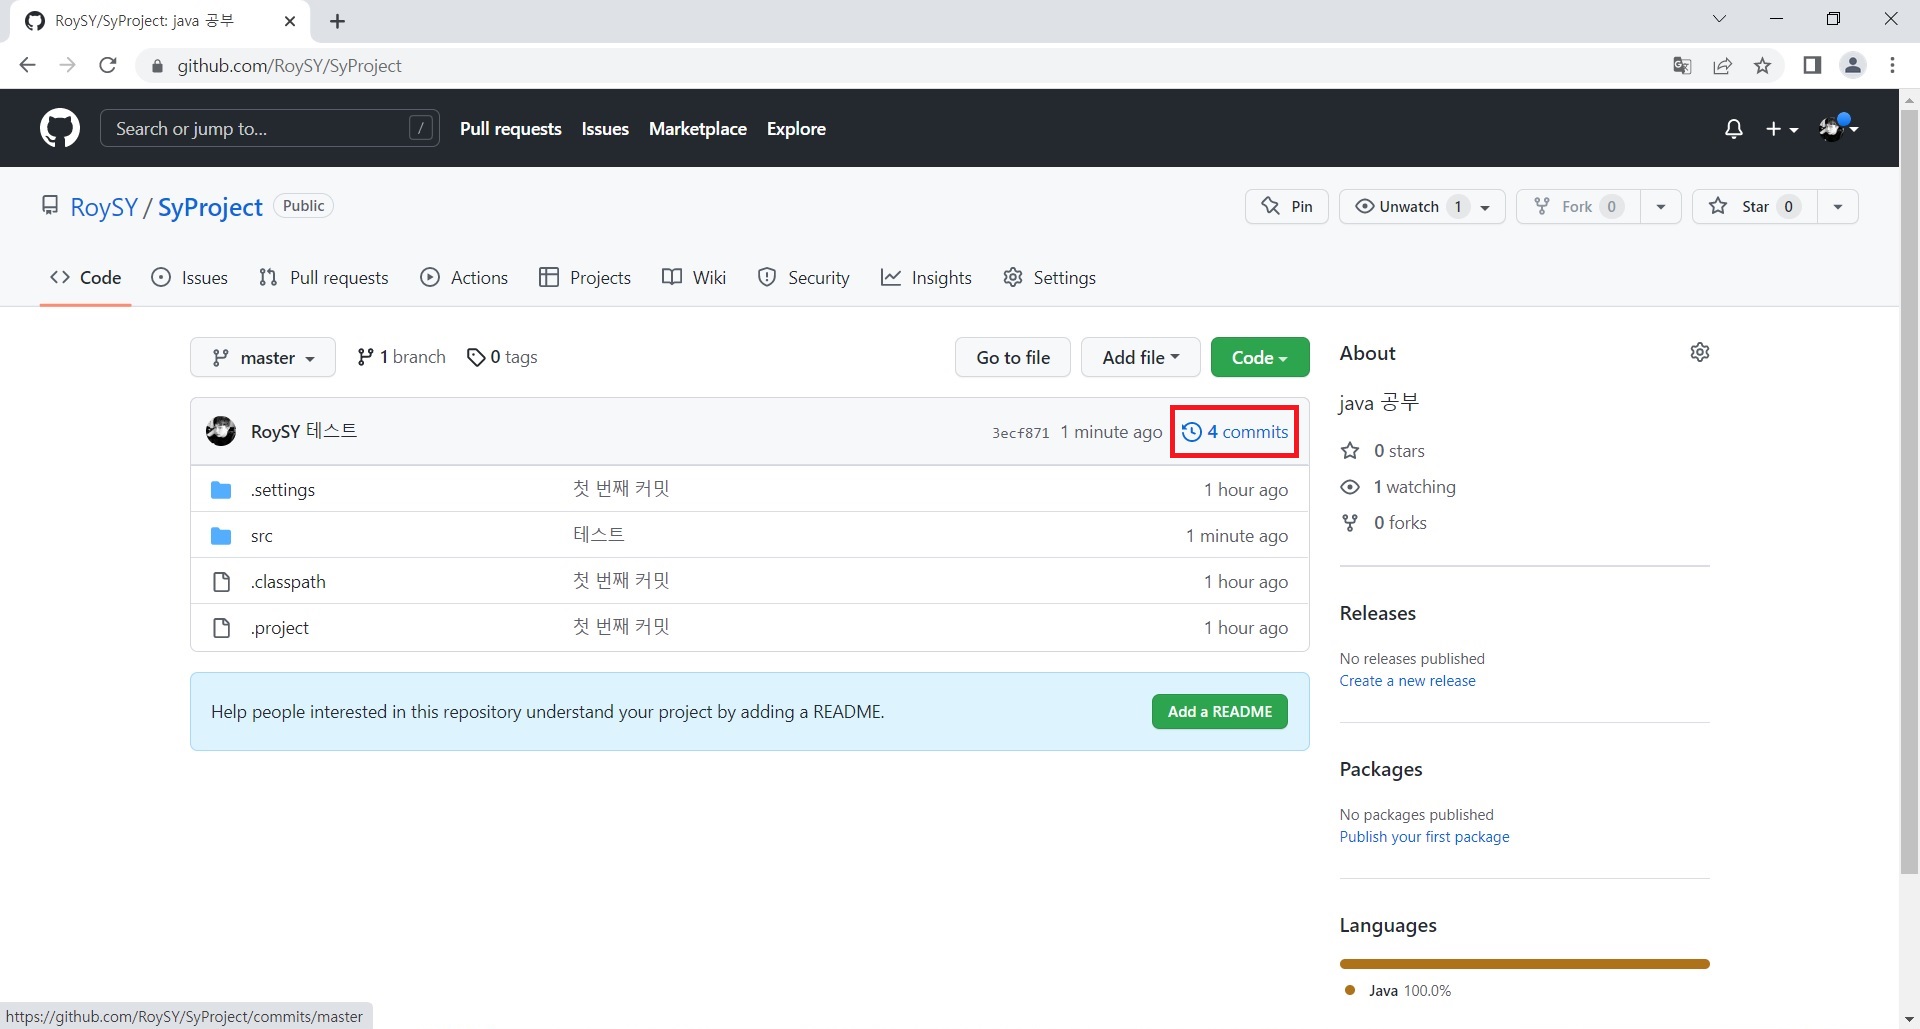Screen dimensions: 1920x1029
Task: View the 4 commits history
Action: point(1235,432)
